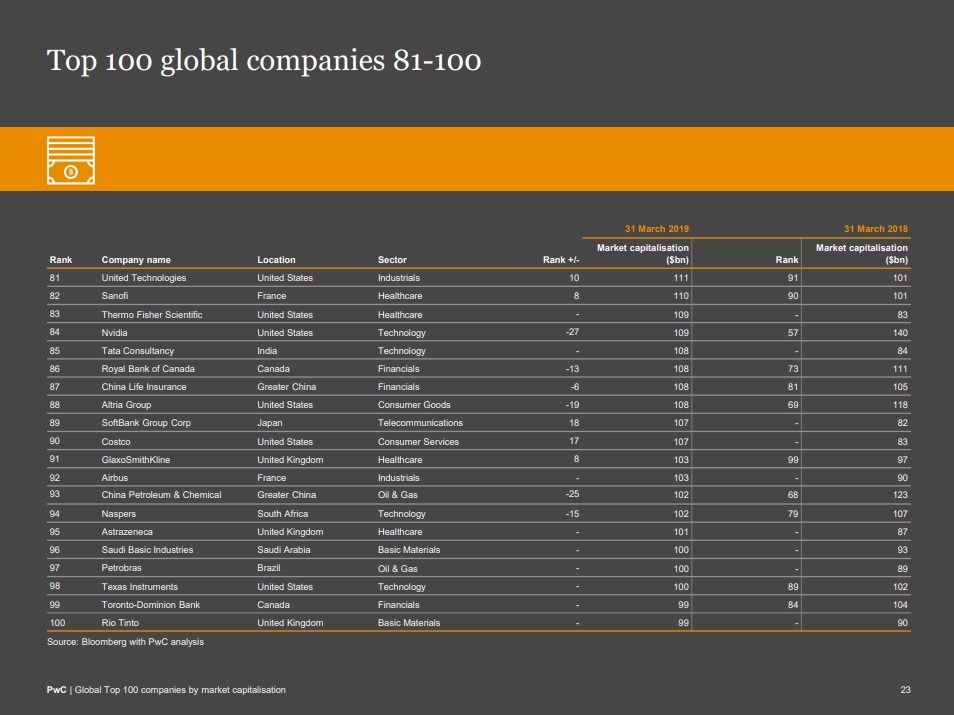Viewport: 954px width, 715px height.
Task: Click the banknote money icon in orange banner
Action: 71,160
